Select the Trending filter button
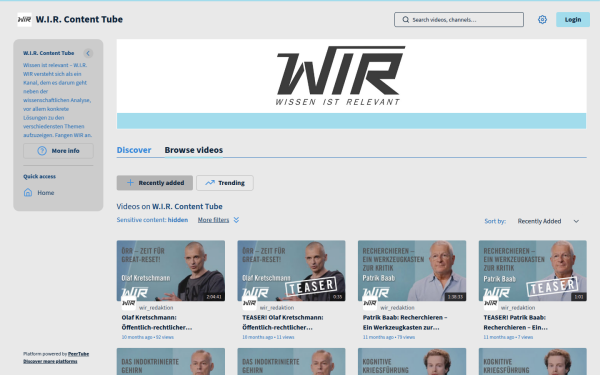The image size is (600, 375). 225,183
